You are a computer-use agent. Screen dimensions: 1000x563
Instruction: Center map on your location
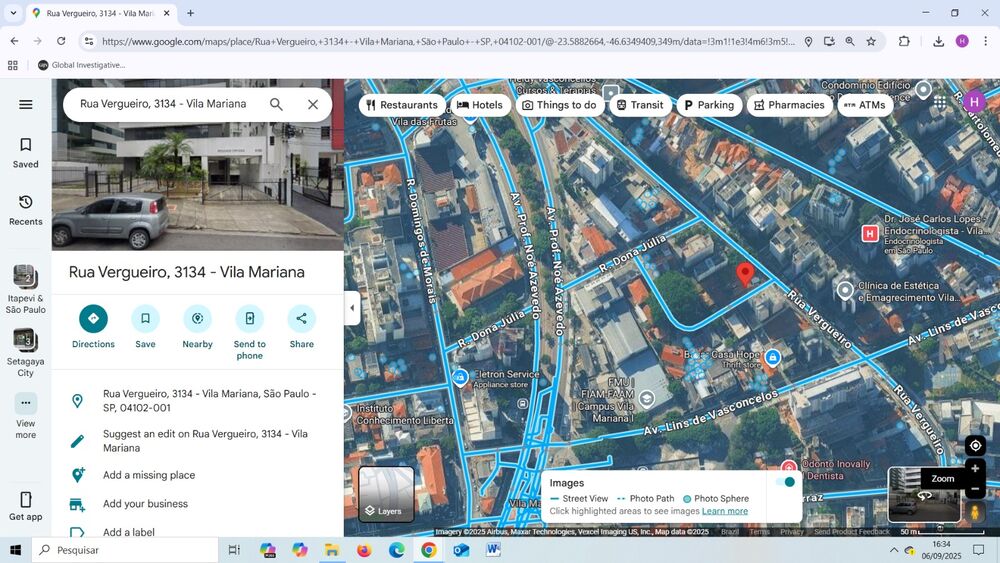975,446
